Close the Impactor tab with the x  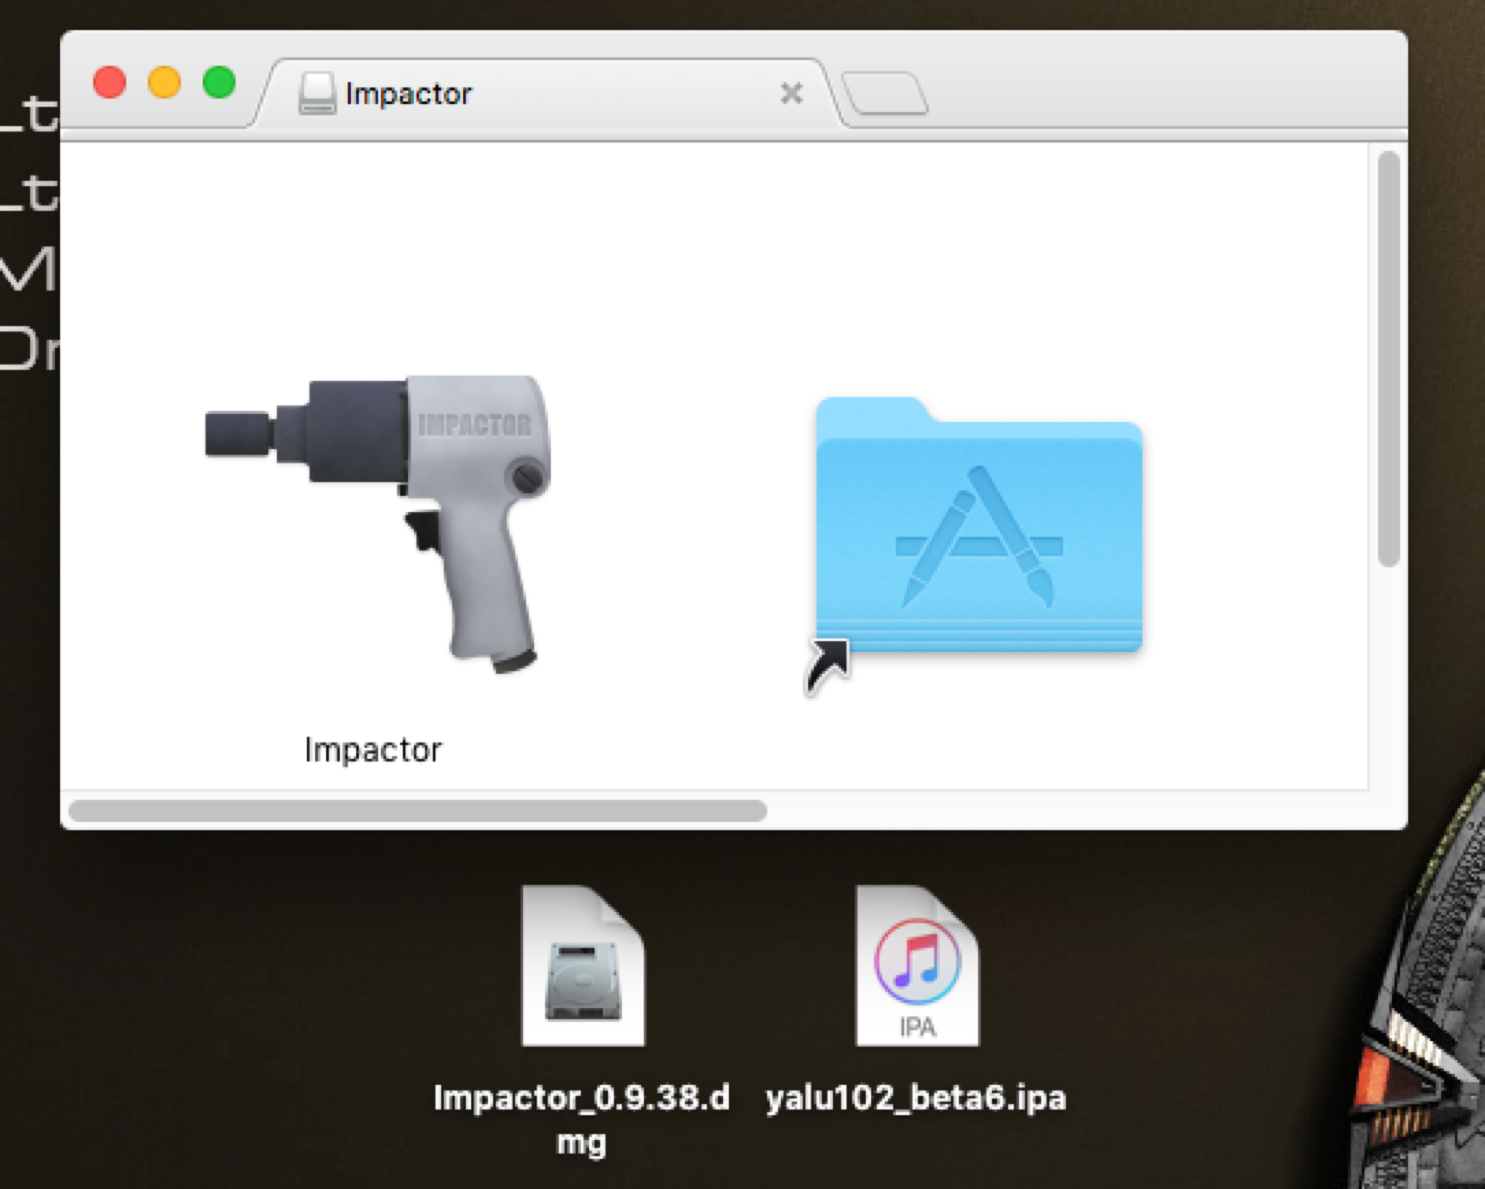point(791,94)
